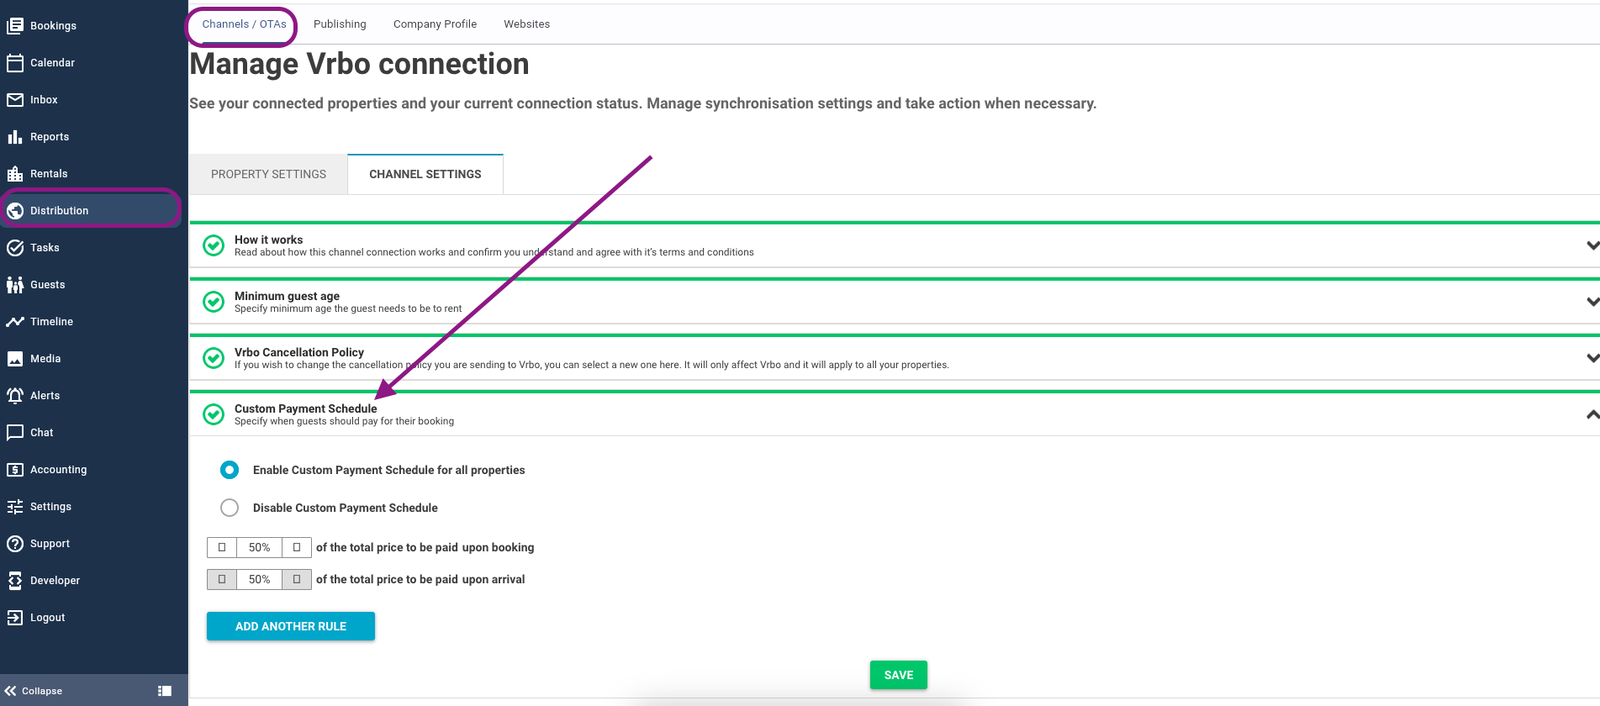Select Enable Custom Payment Schedule for all properties
The image size is (1600, 706).
pos(230,470)
